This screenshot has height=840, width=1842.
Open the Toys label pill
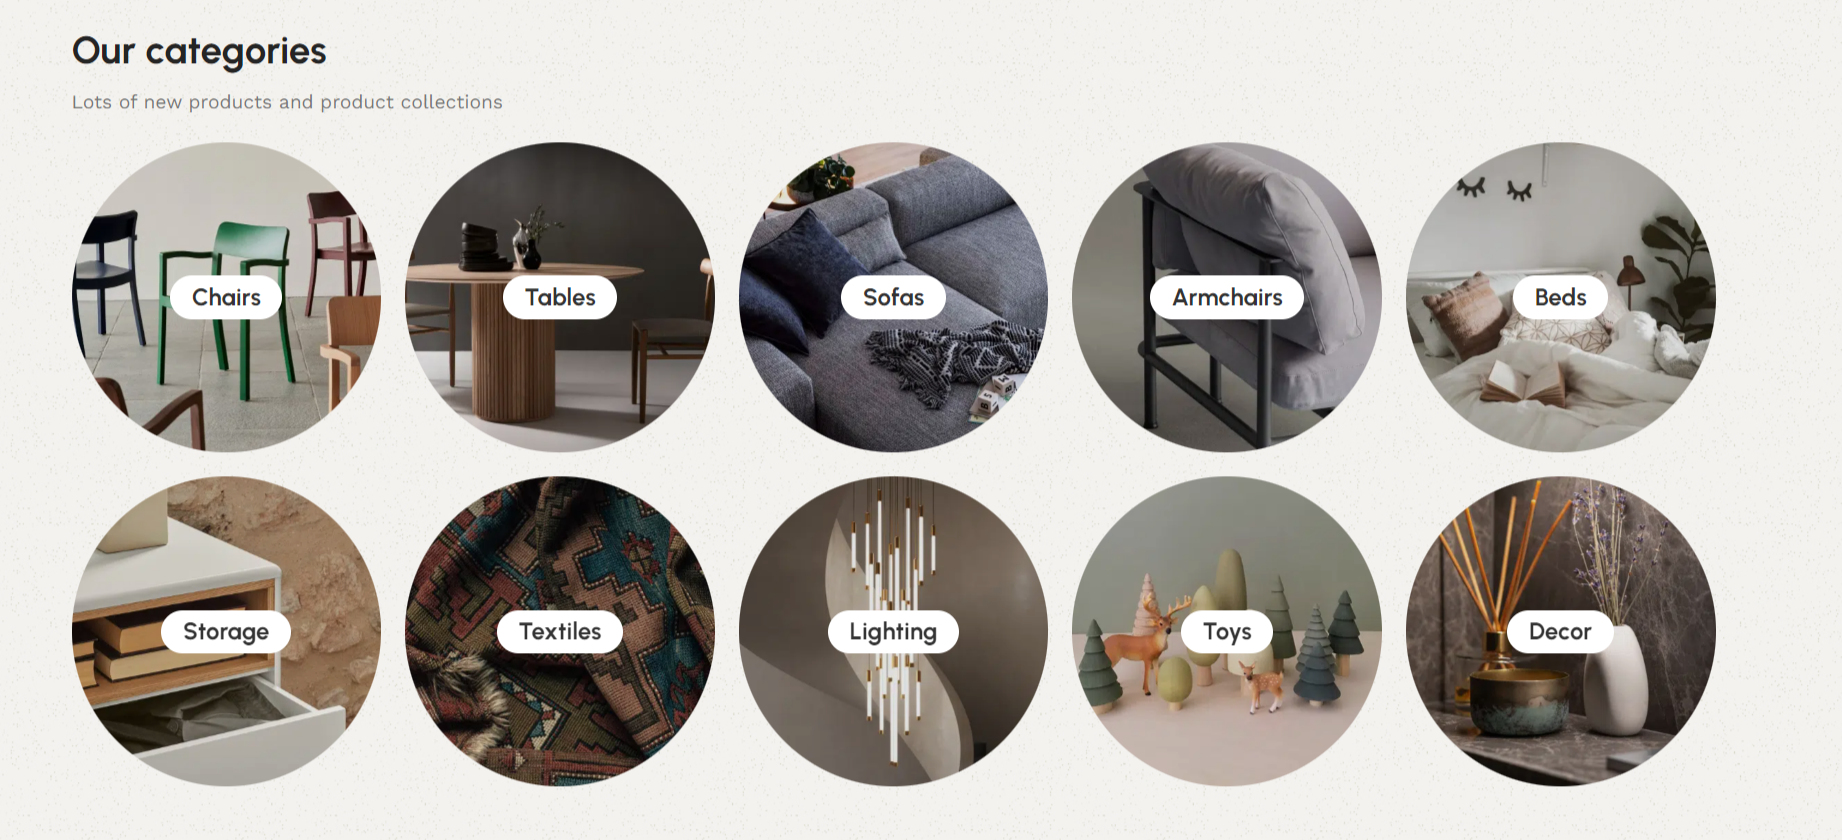tap(1227, 631)
